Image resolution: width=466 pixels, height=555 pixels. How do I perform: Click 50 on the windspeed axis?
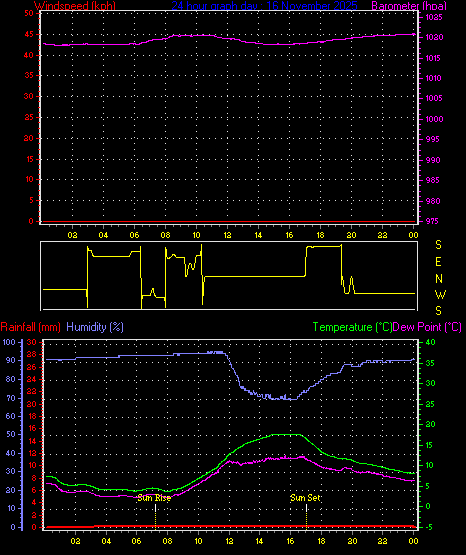pyautogui.click(x=29, y=13)
